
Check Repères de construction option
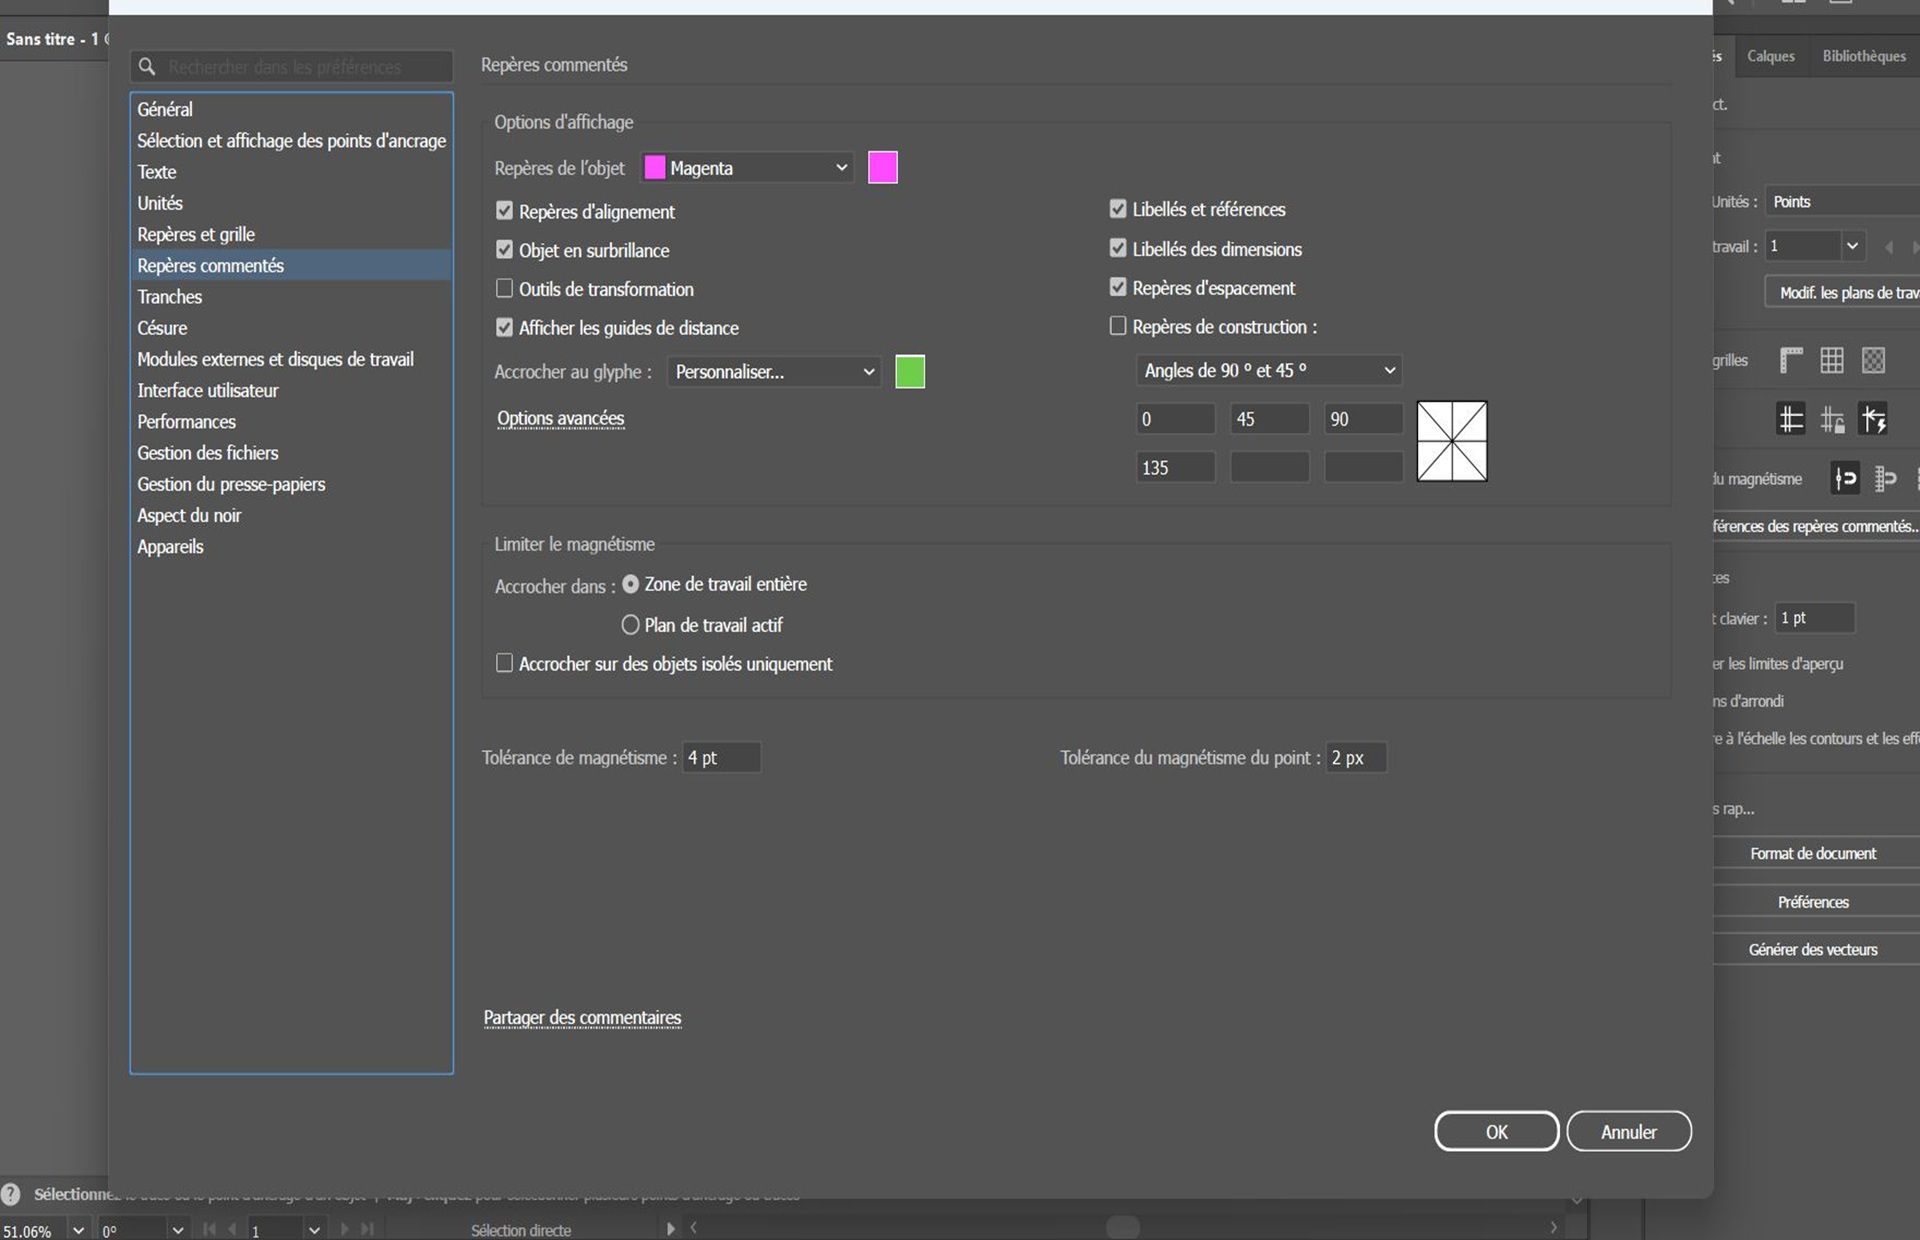point(1118,326)
